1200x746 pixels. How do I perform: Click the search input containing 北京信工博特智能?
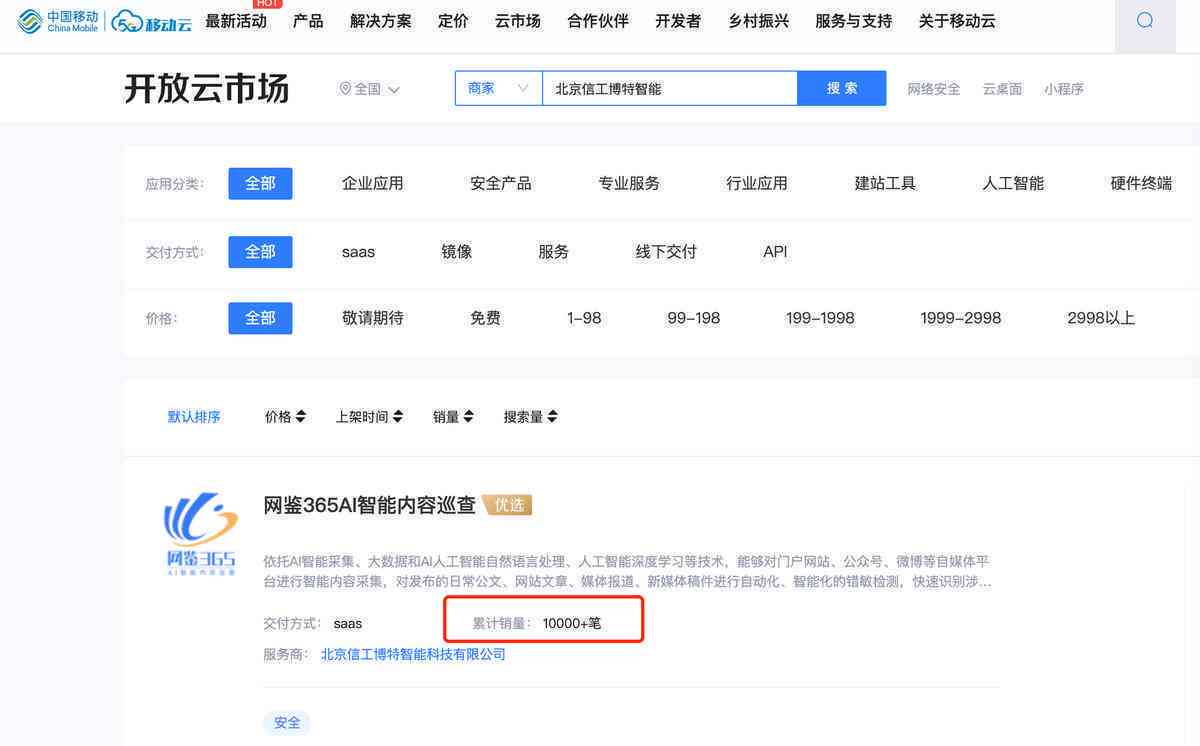(x=670, y=88)
